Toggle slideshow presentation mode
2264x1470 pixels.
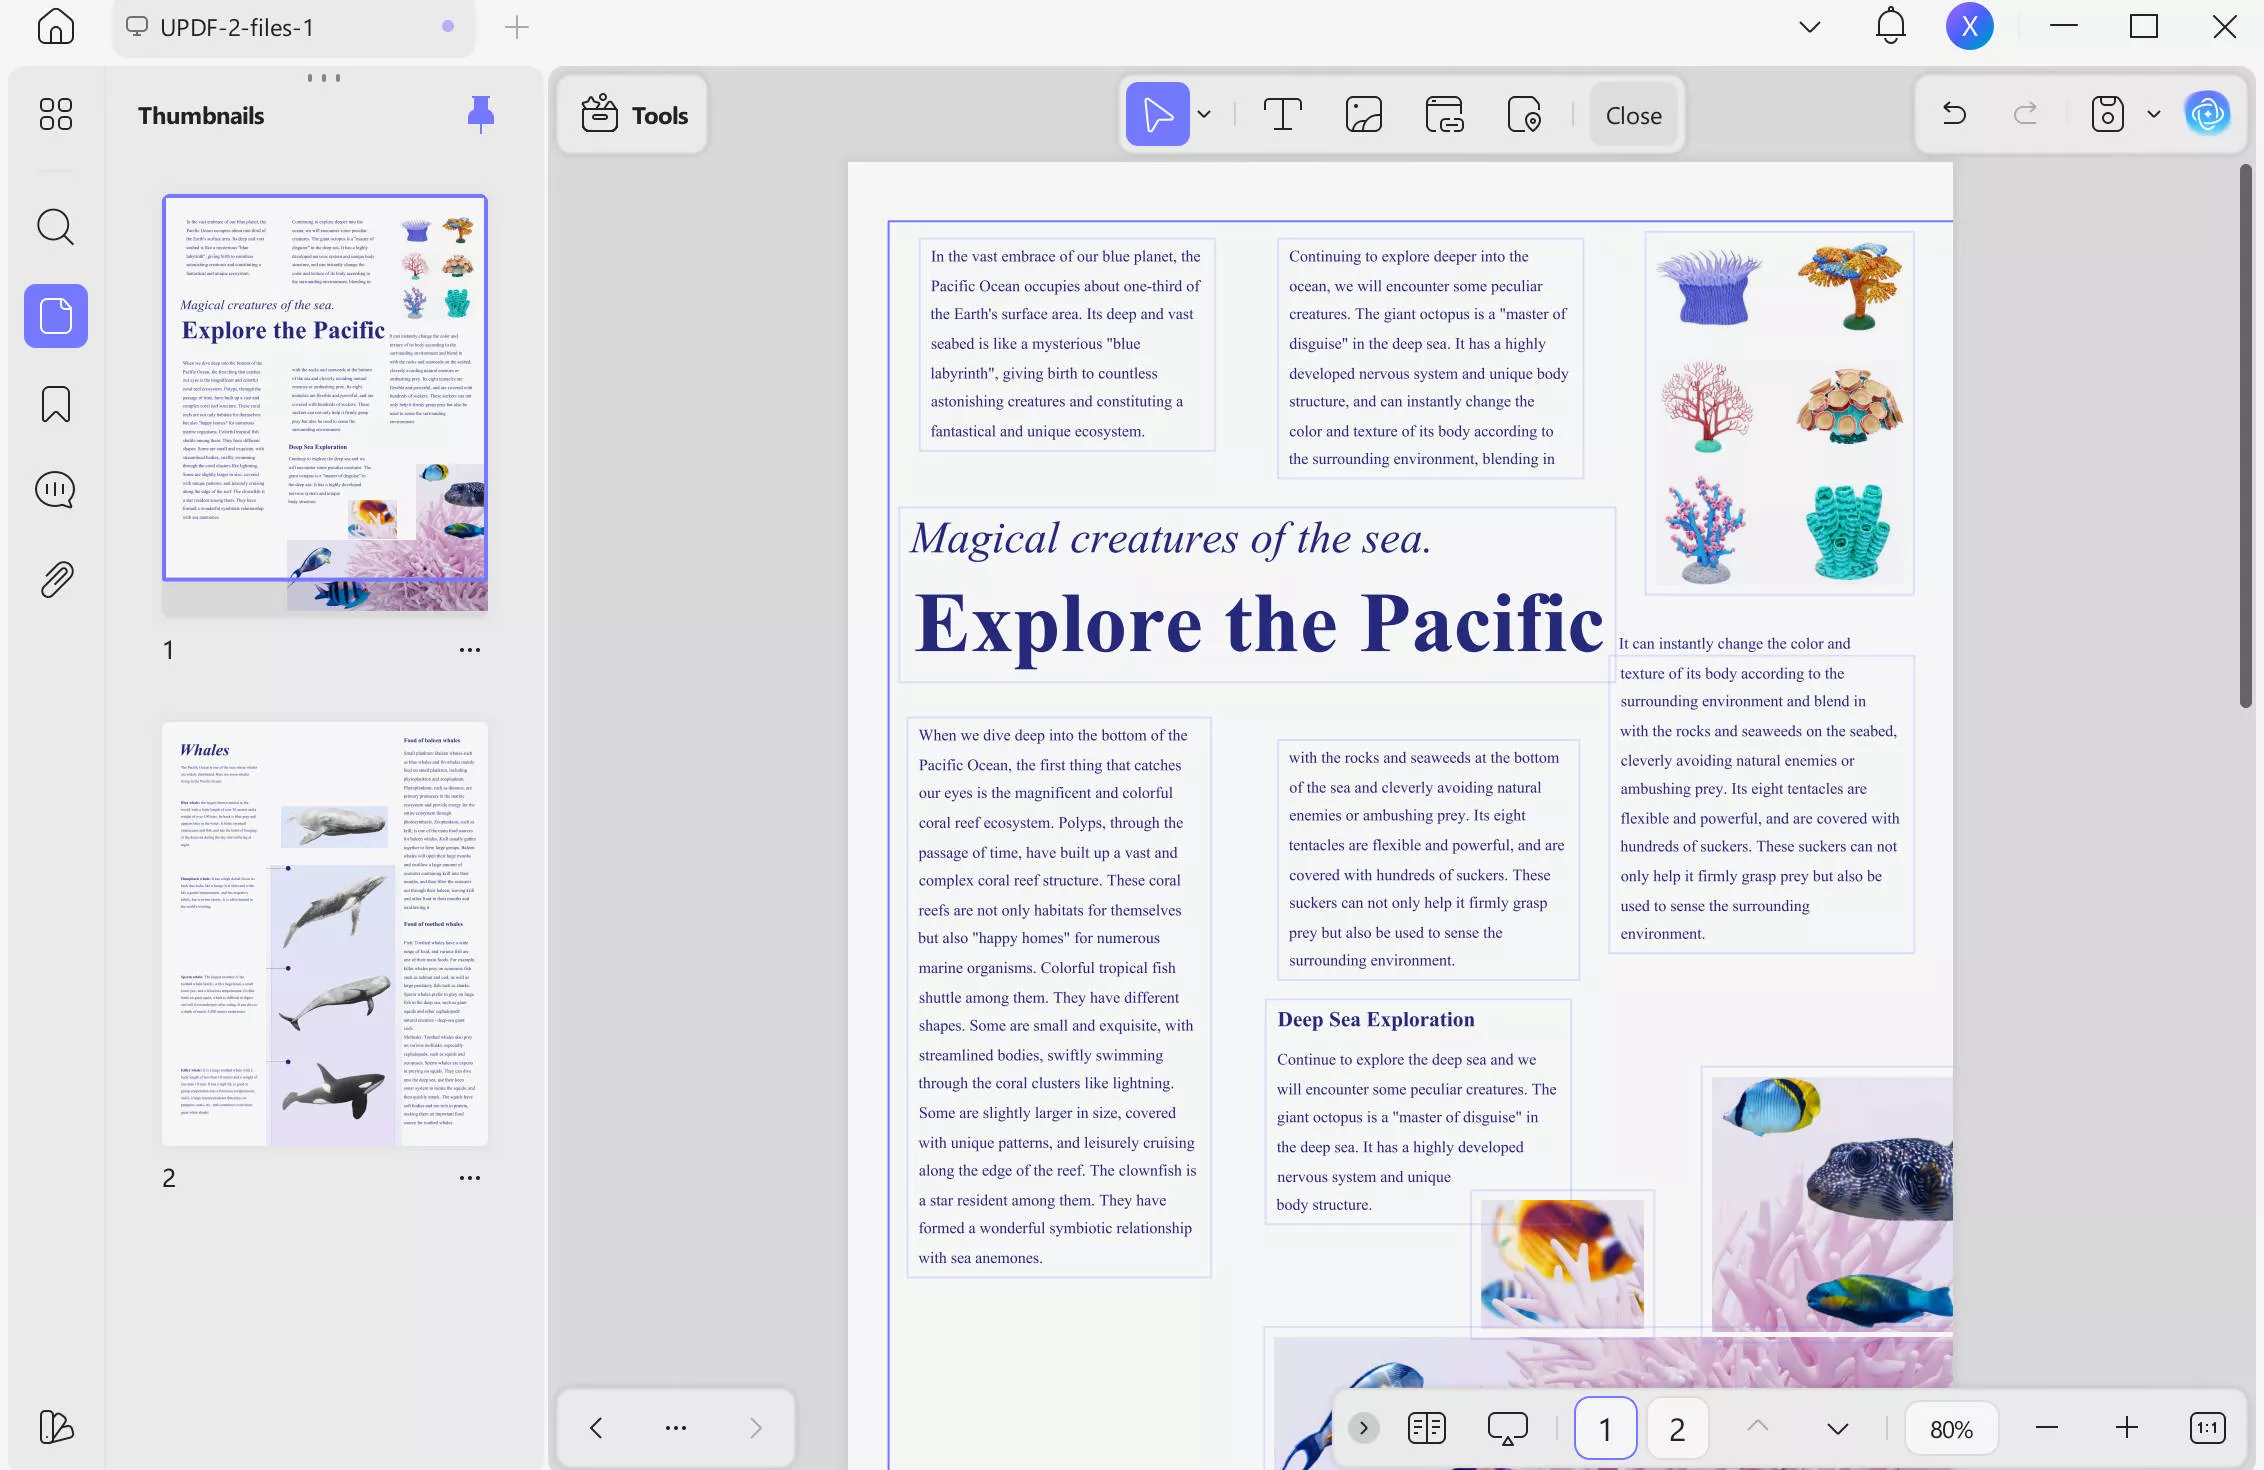[1507, 1428]
